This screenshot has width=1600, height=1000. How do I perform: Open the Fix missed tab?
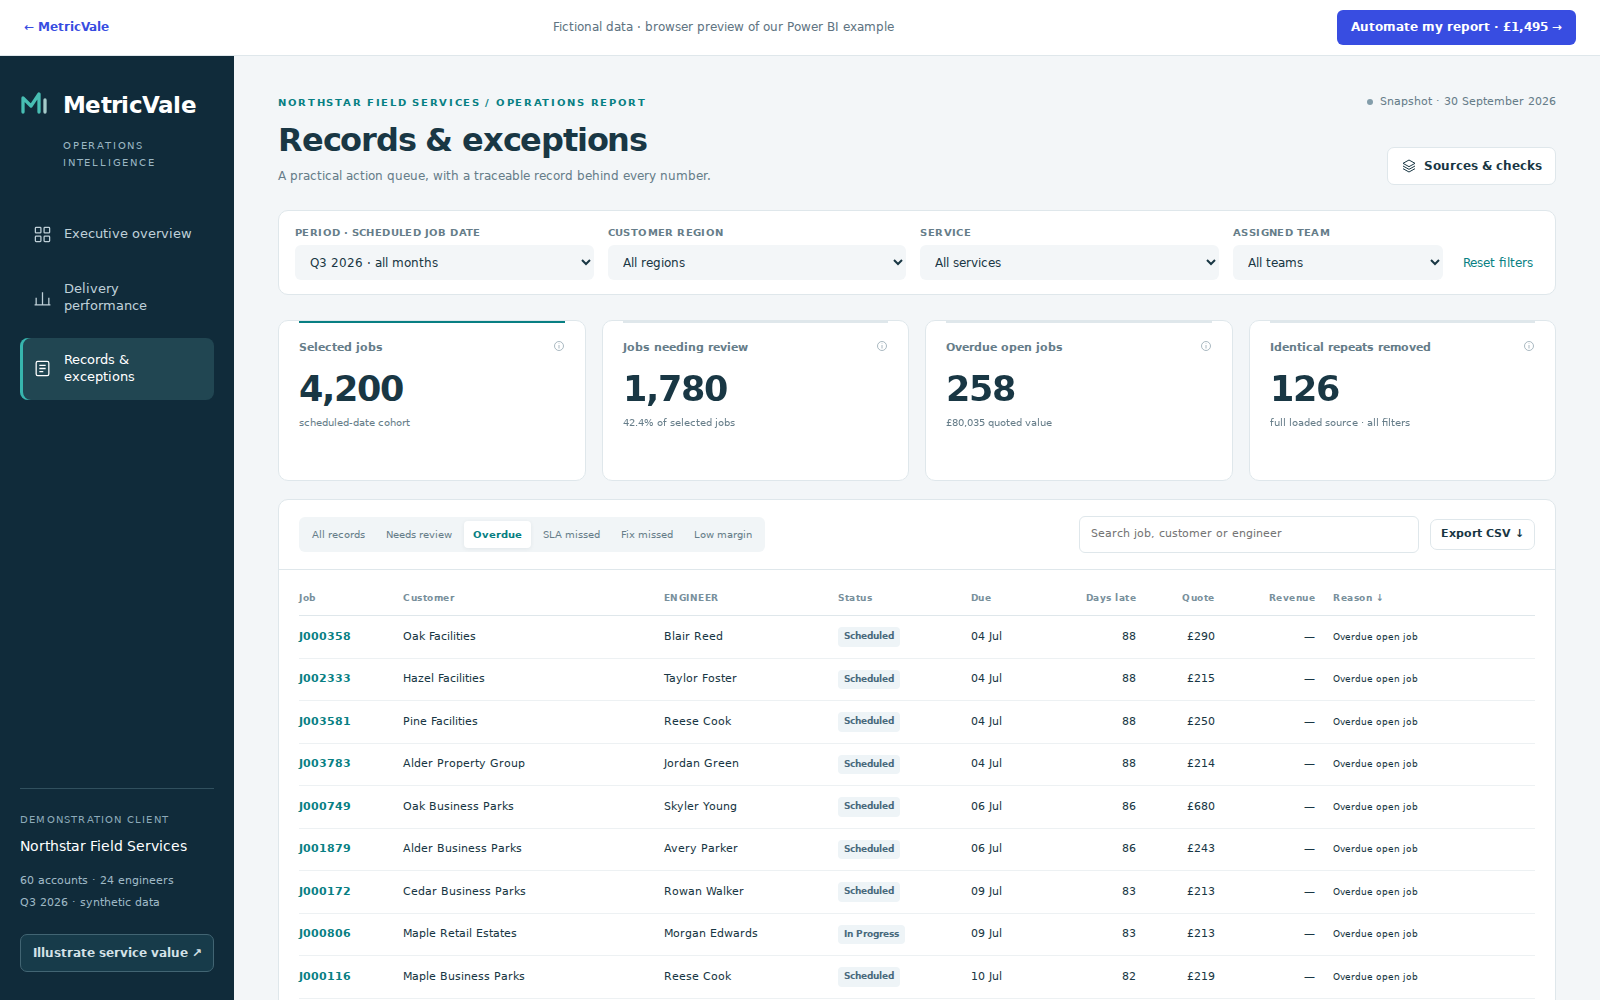pyautogui.click(x=647, y=535)
